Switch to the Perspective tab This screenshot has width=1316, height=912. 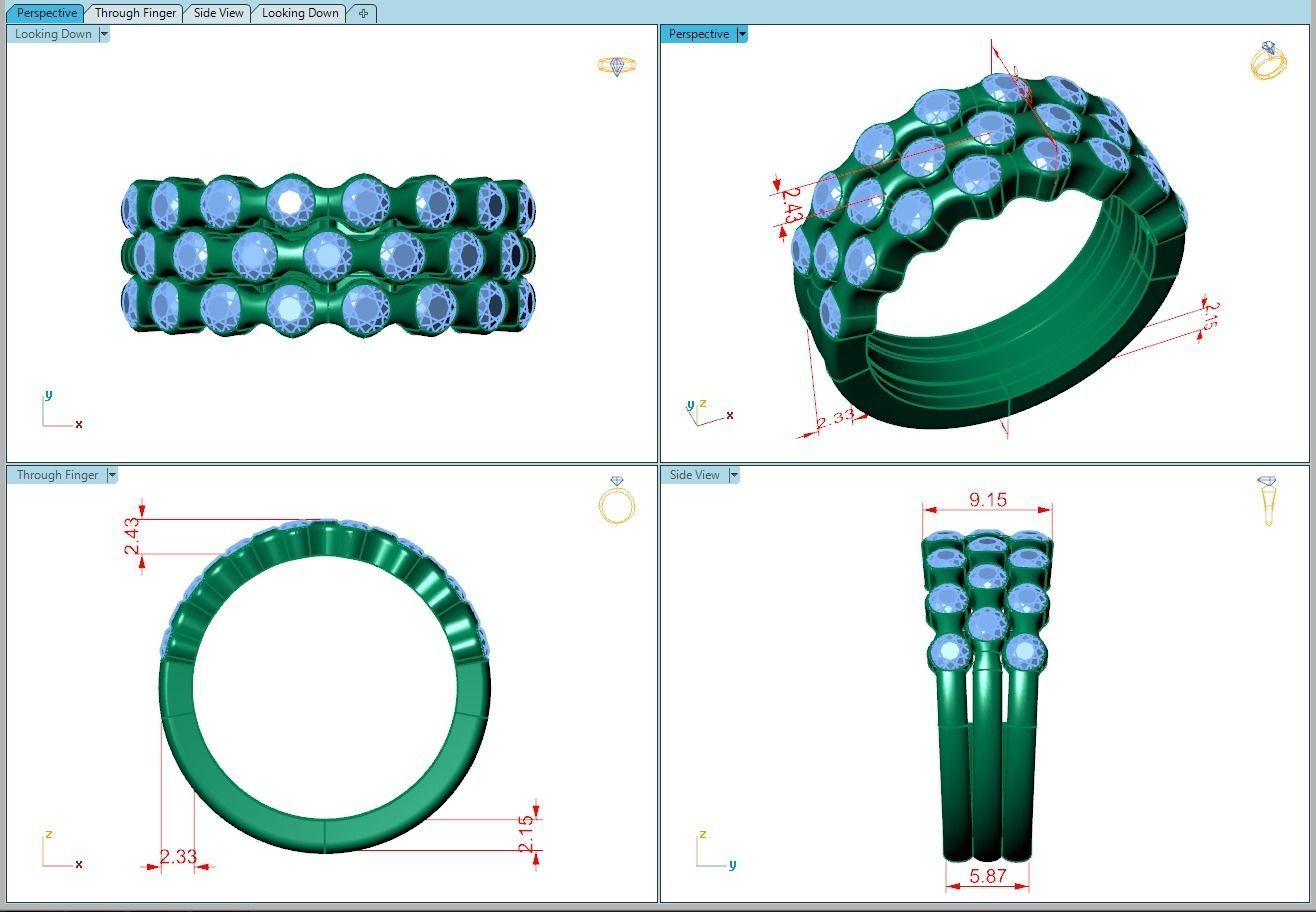(46, 13)
